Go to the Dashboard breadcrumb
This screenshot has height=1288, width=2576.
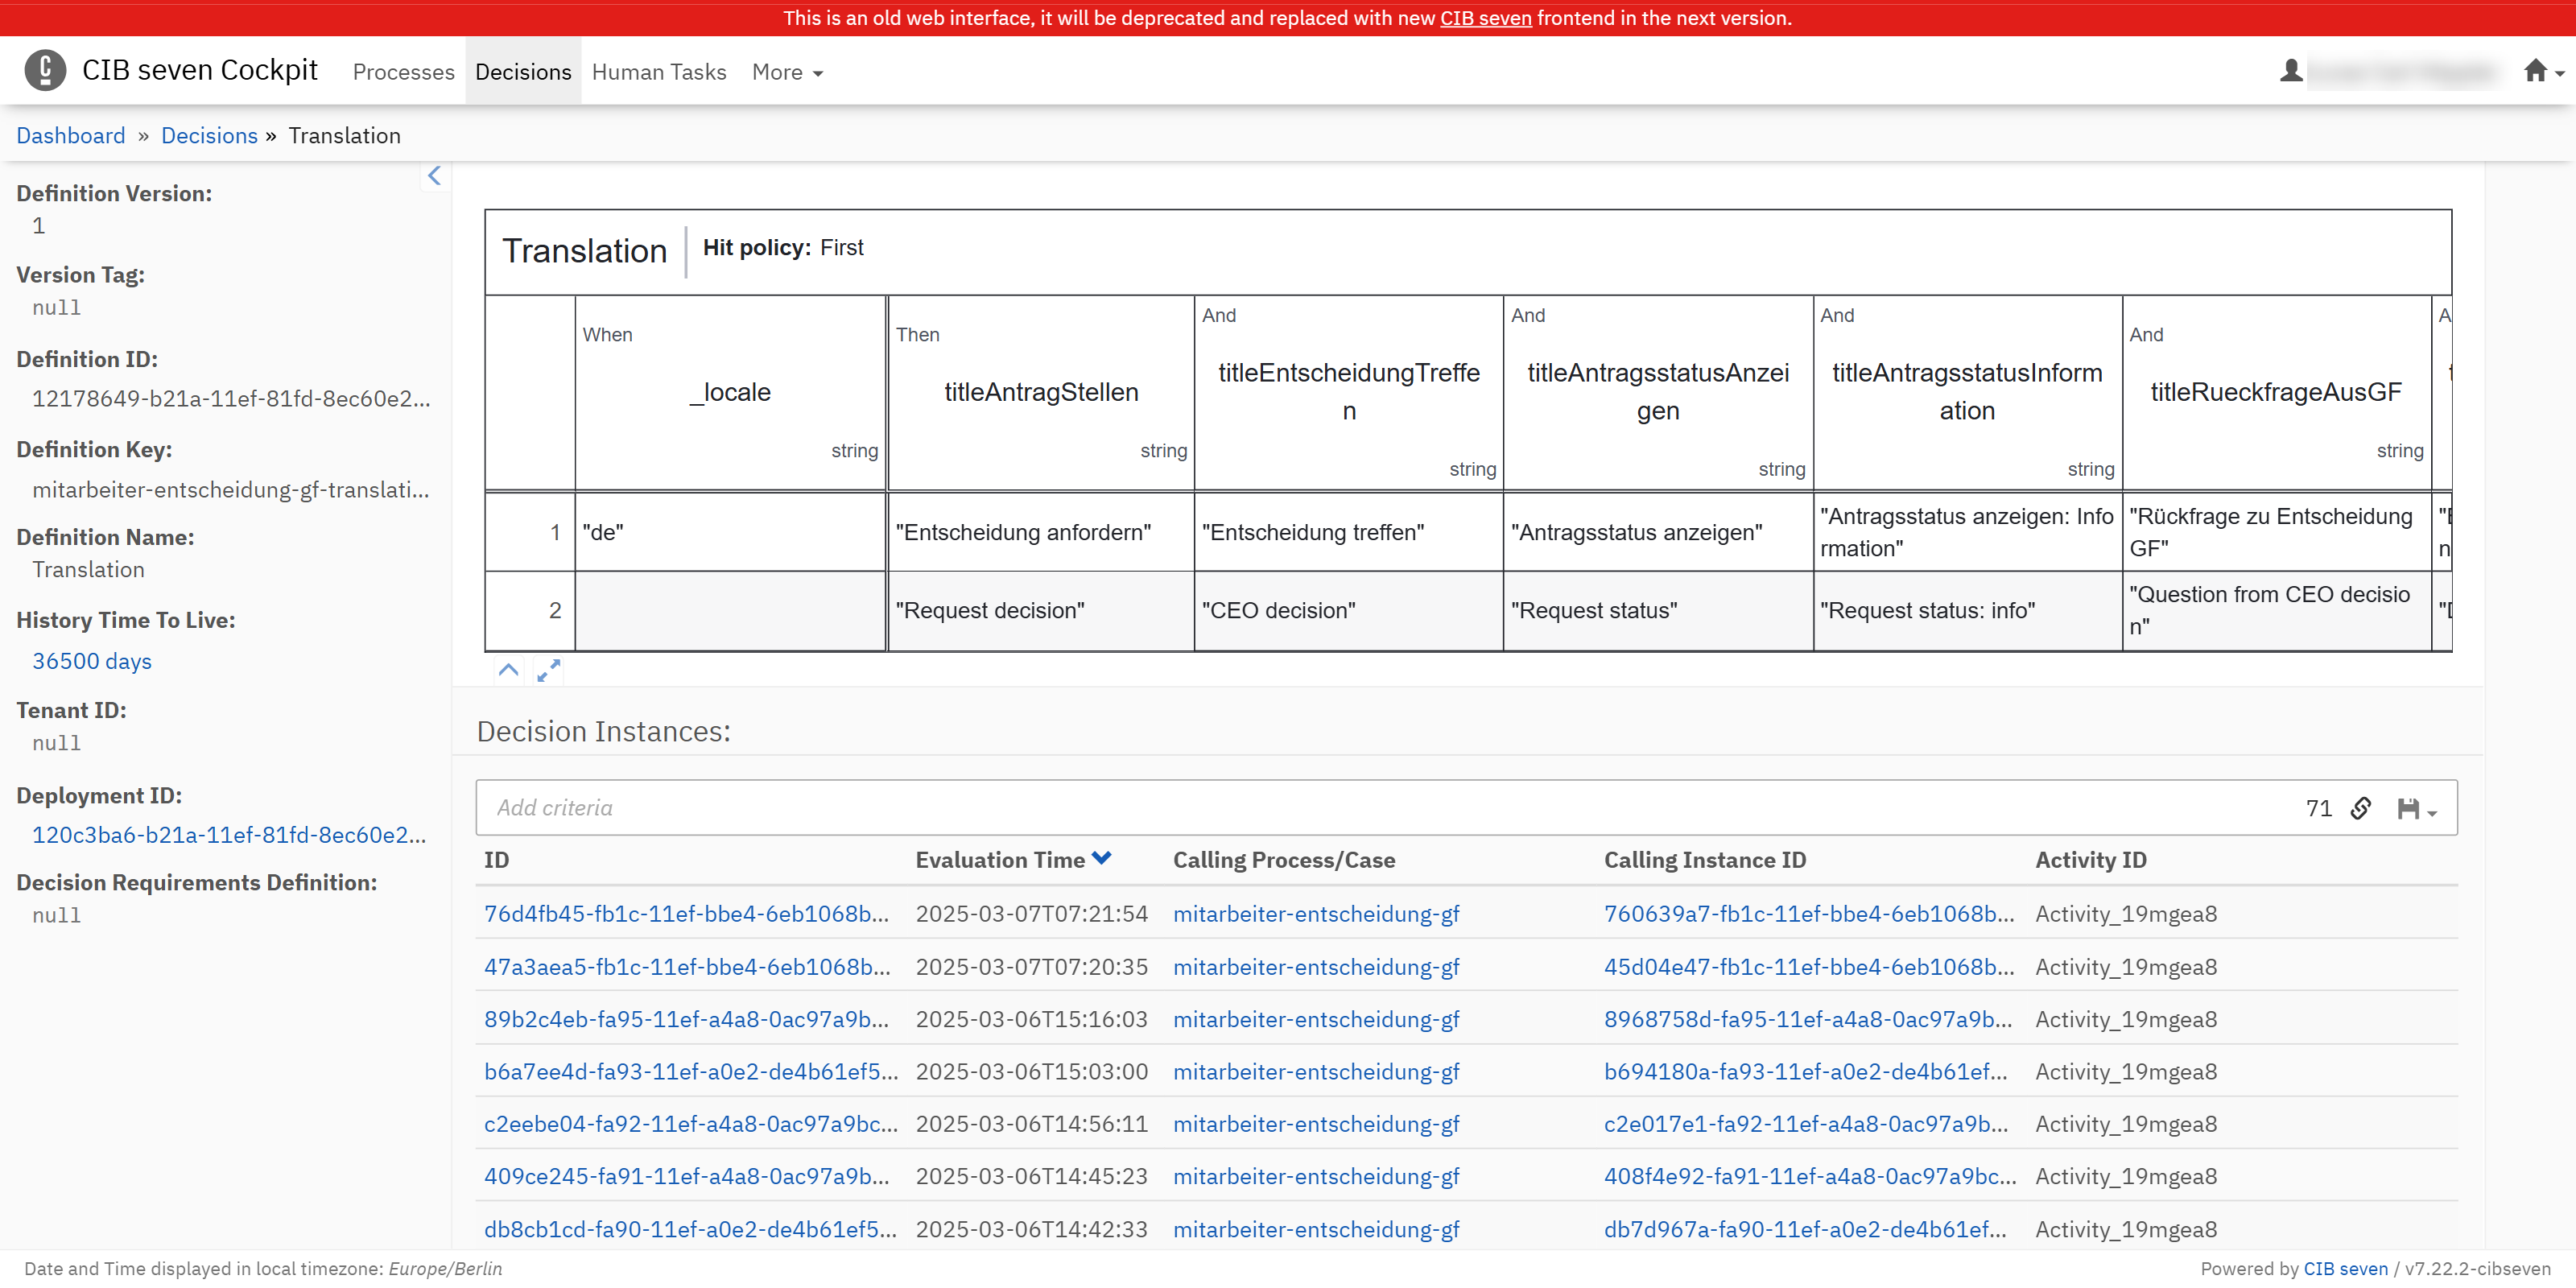(71, 136)
